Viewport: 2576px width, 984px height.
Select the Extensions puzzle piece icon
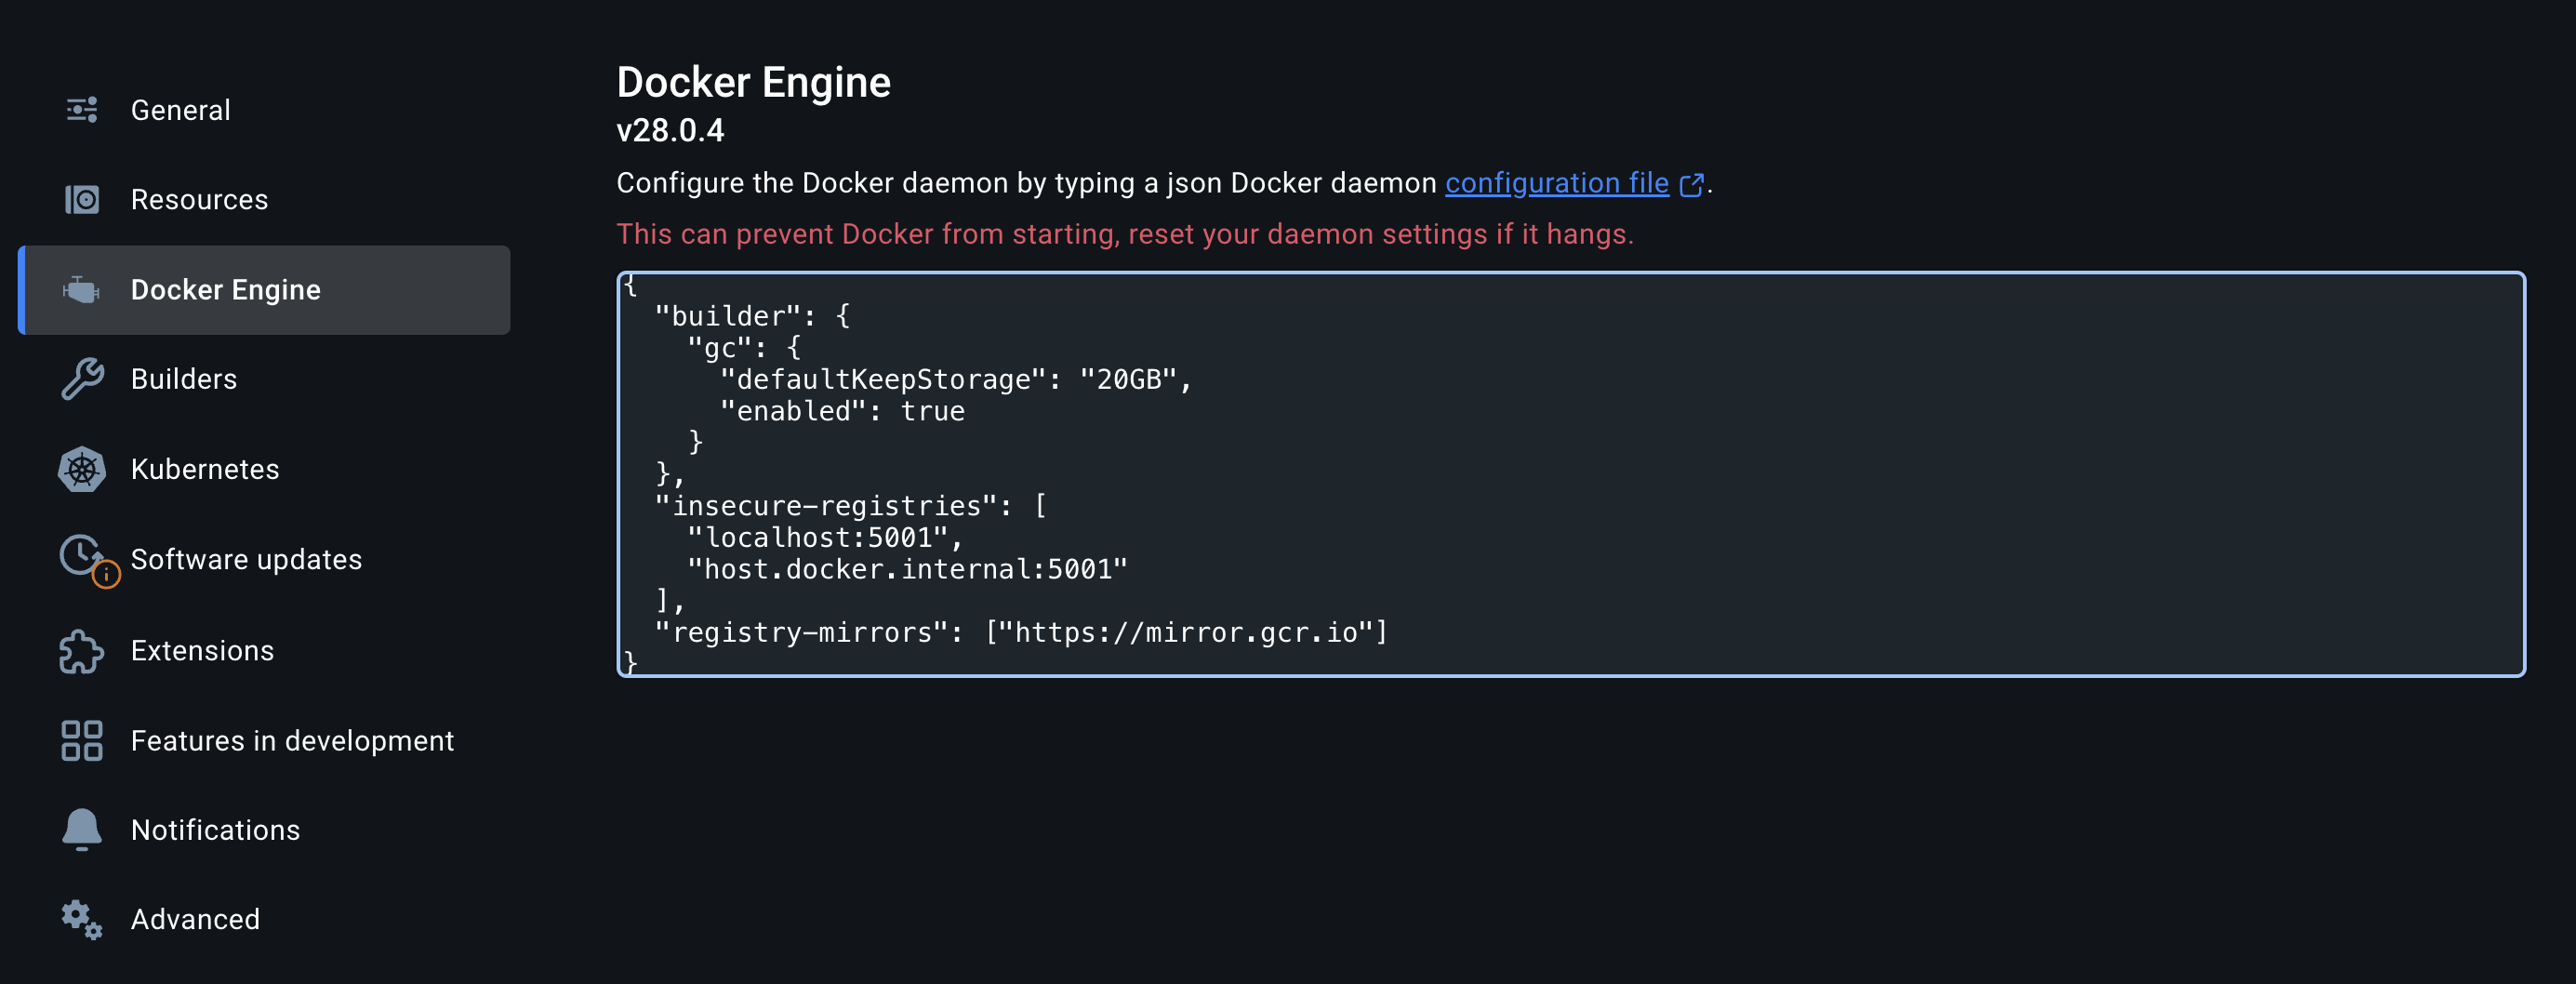82,650
